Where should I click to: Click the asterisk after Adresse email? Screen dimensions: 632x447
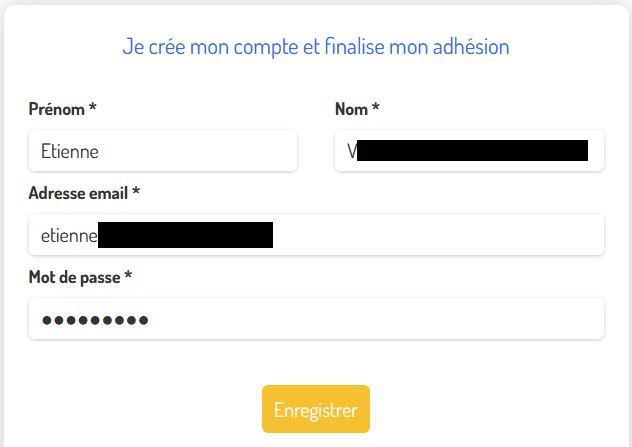click(x=136, y=193)
